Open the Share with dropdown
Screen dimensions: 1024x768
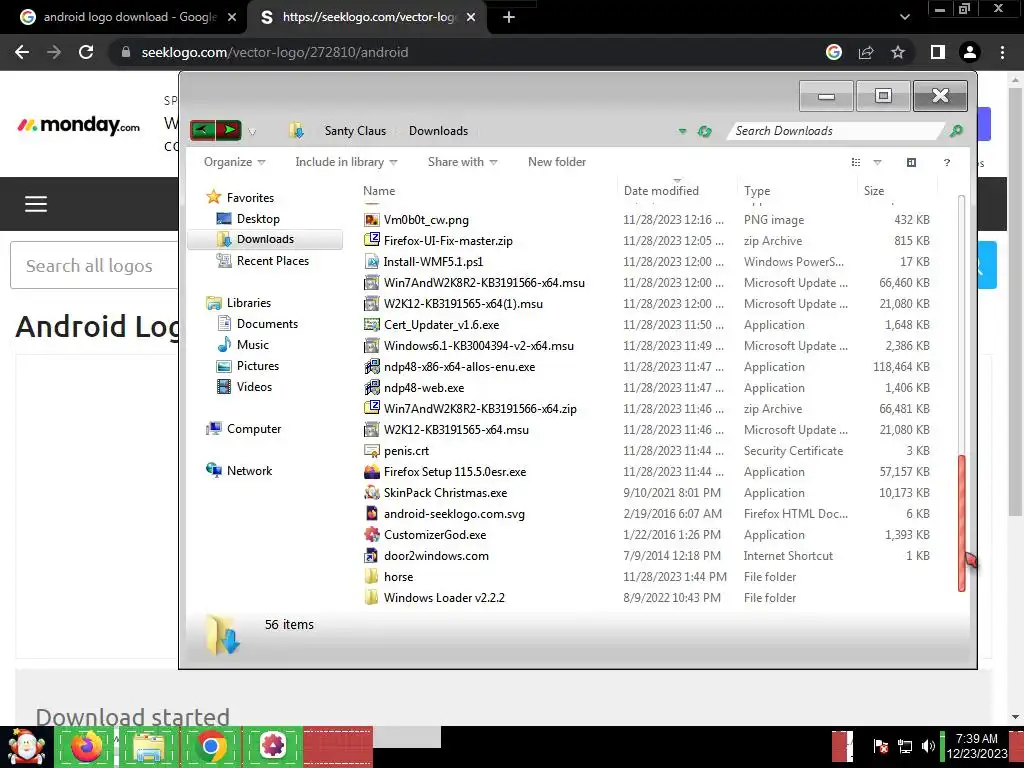[462, 162]
